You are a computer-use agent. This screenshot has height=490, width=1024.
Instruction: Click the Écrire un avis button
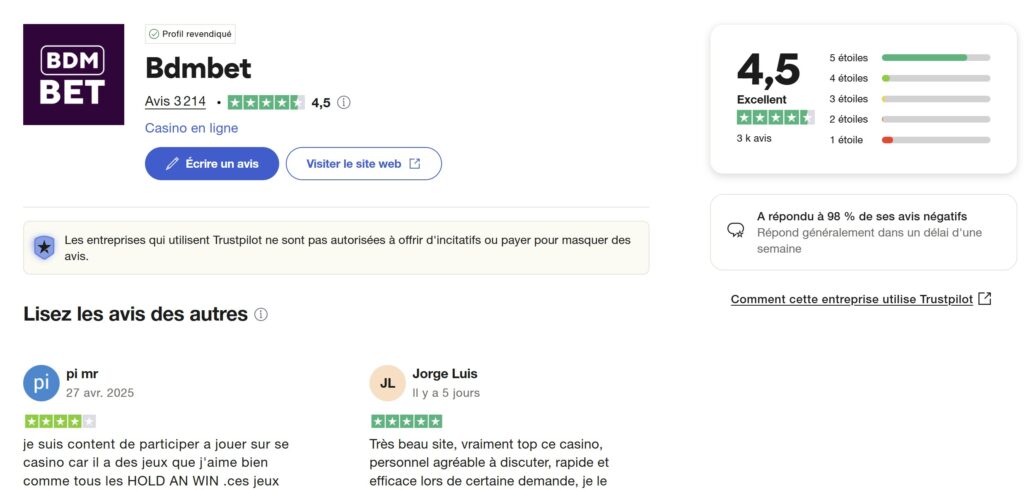click(212, 163)
